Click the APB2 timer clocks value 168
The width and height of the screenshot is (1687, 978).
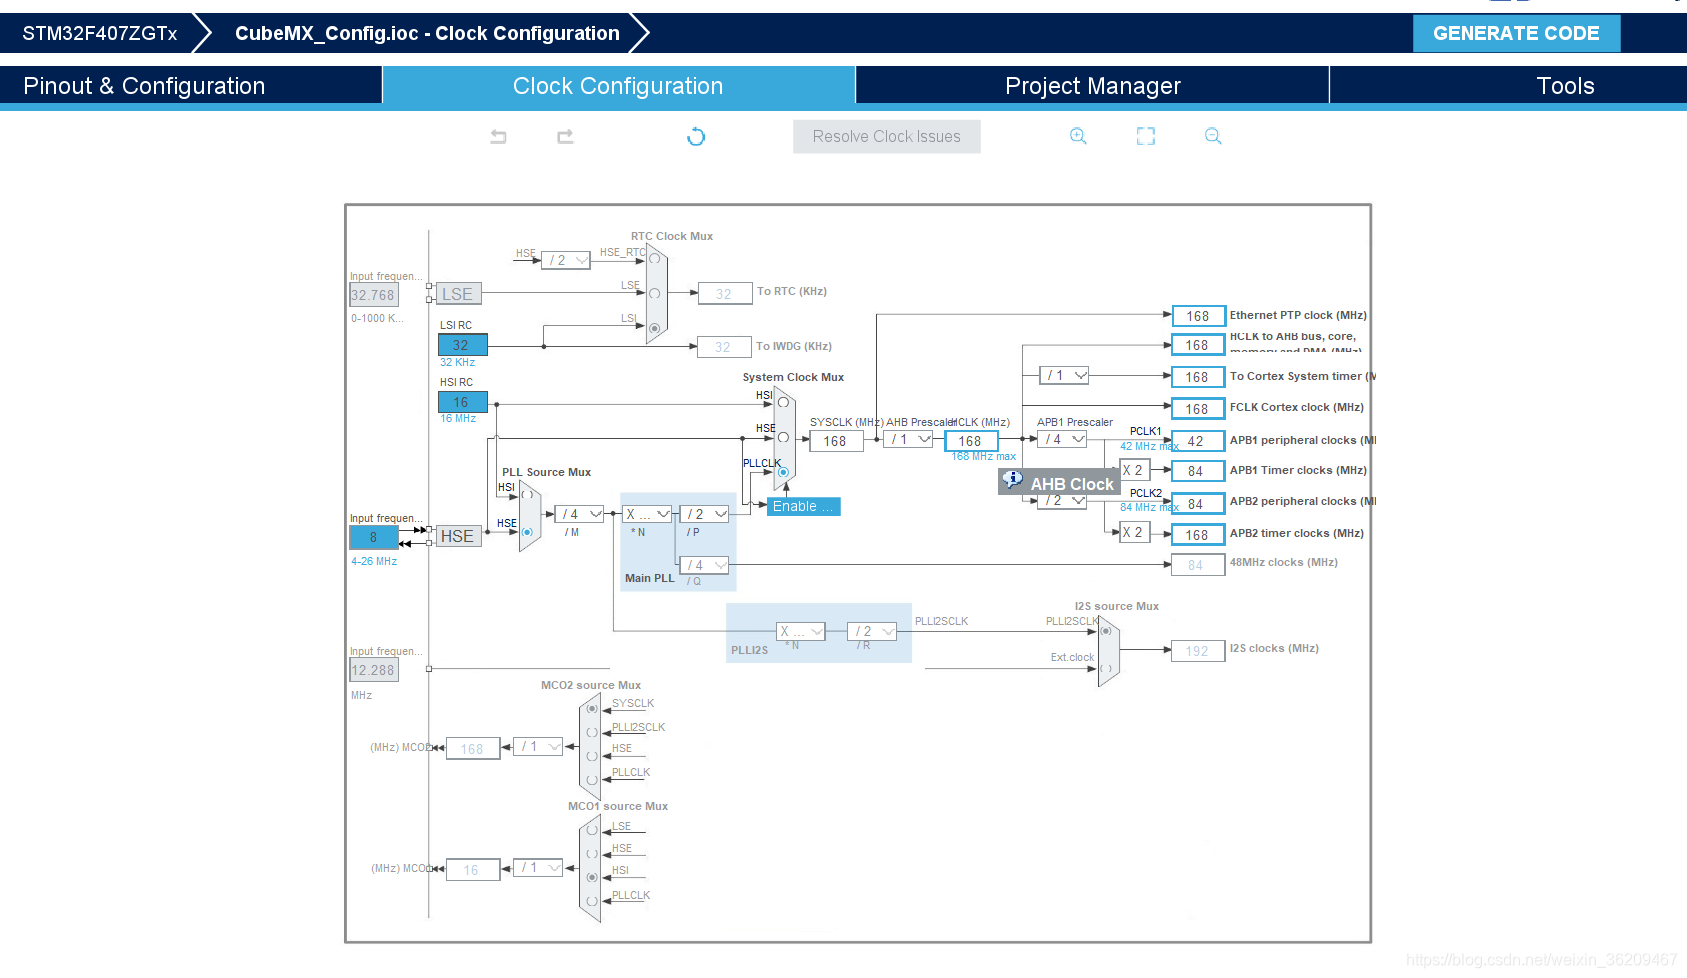click(x=1197, y=535)
